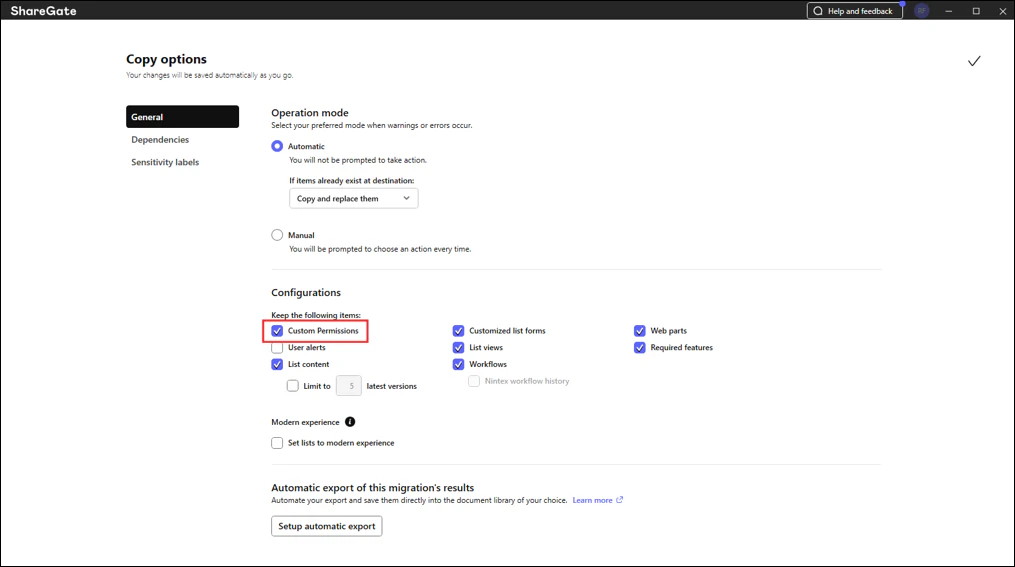The height and width of the screenshot is (567, 1015).
Task: Click the Operation mode heading
Action: (309, 113)
